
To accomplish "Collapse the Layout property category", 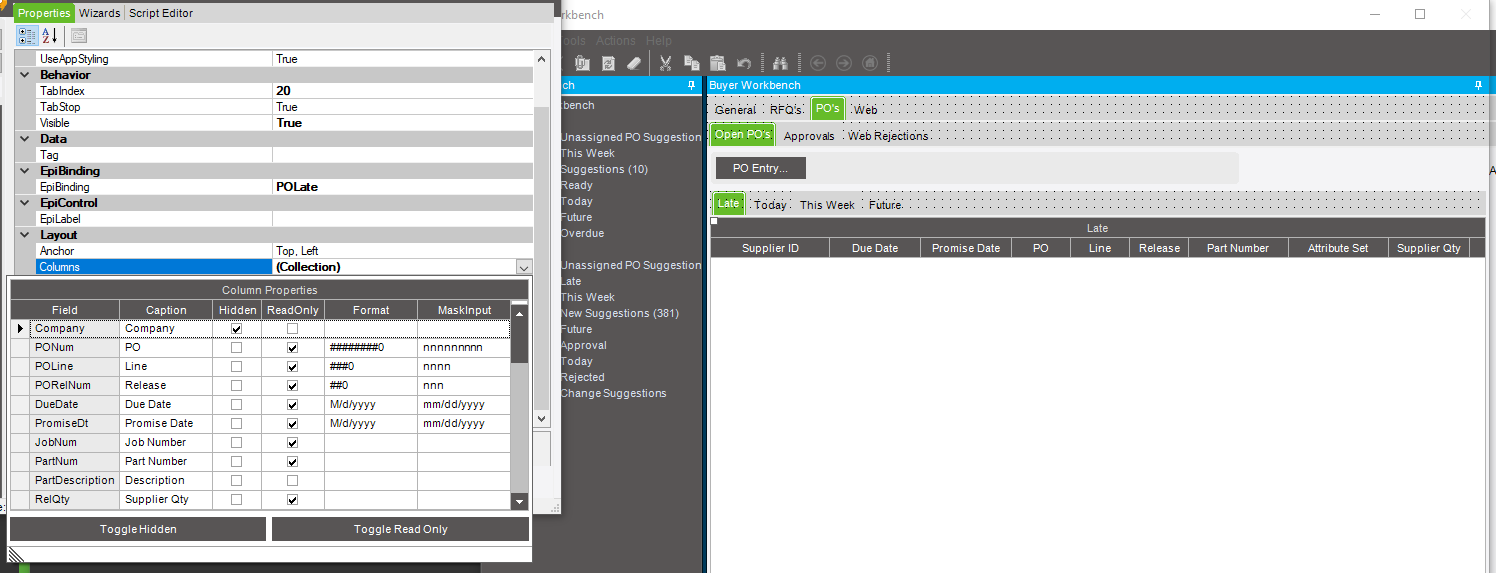I will click(x=25, y=235).
